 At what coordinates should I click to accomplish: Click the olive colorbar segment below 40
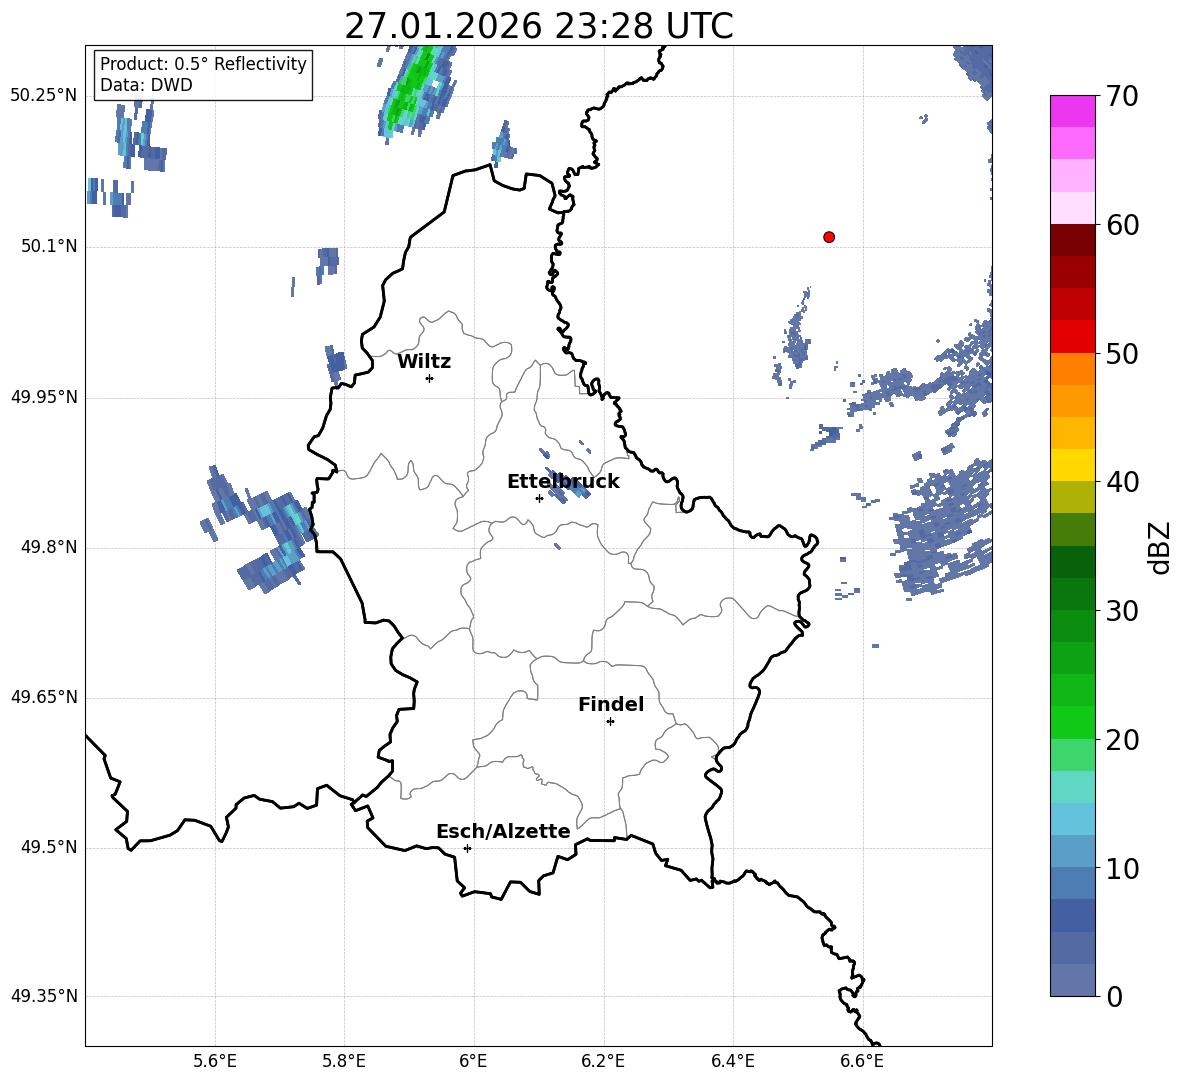1072,497
